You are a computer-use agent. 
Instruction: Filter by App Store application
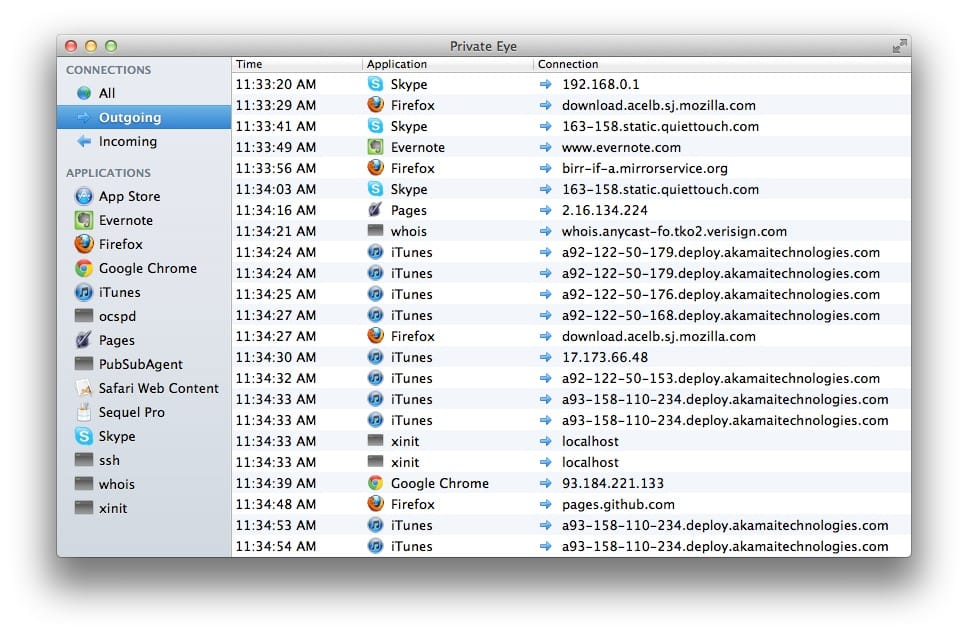pos(144,196)
